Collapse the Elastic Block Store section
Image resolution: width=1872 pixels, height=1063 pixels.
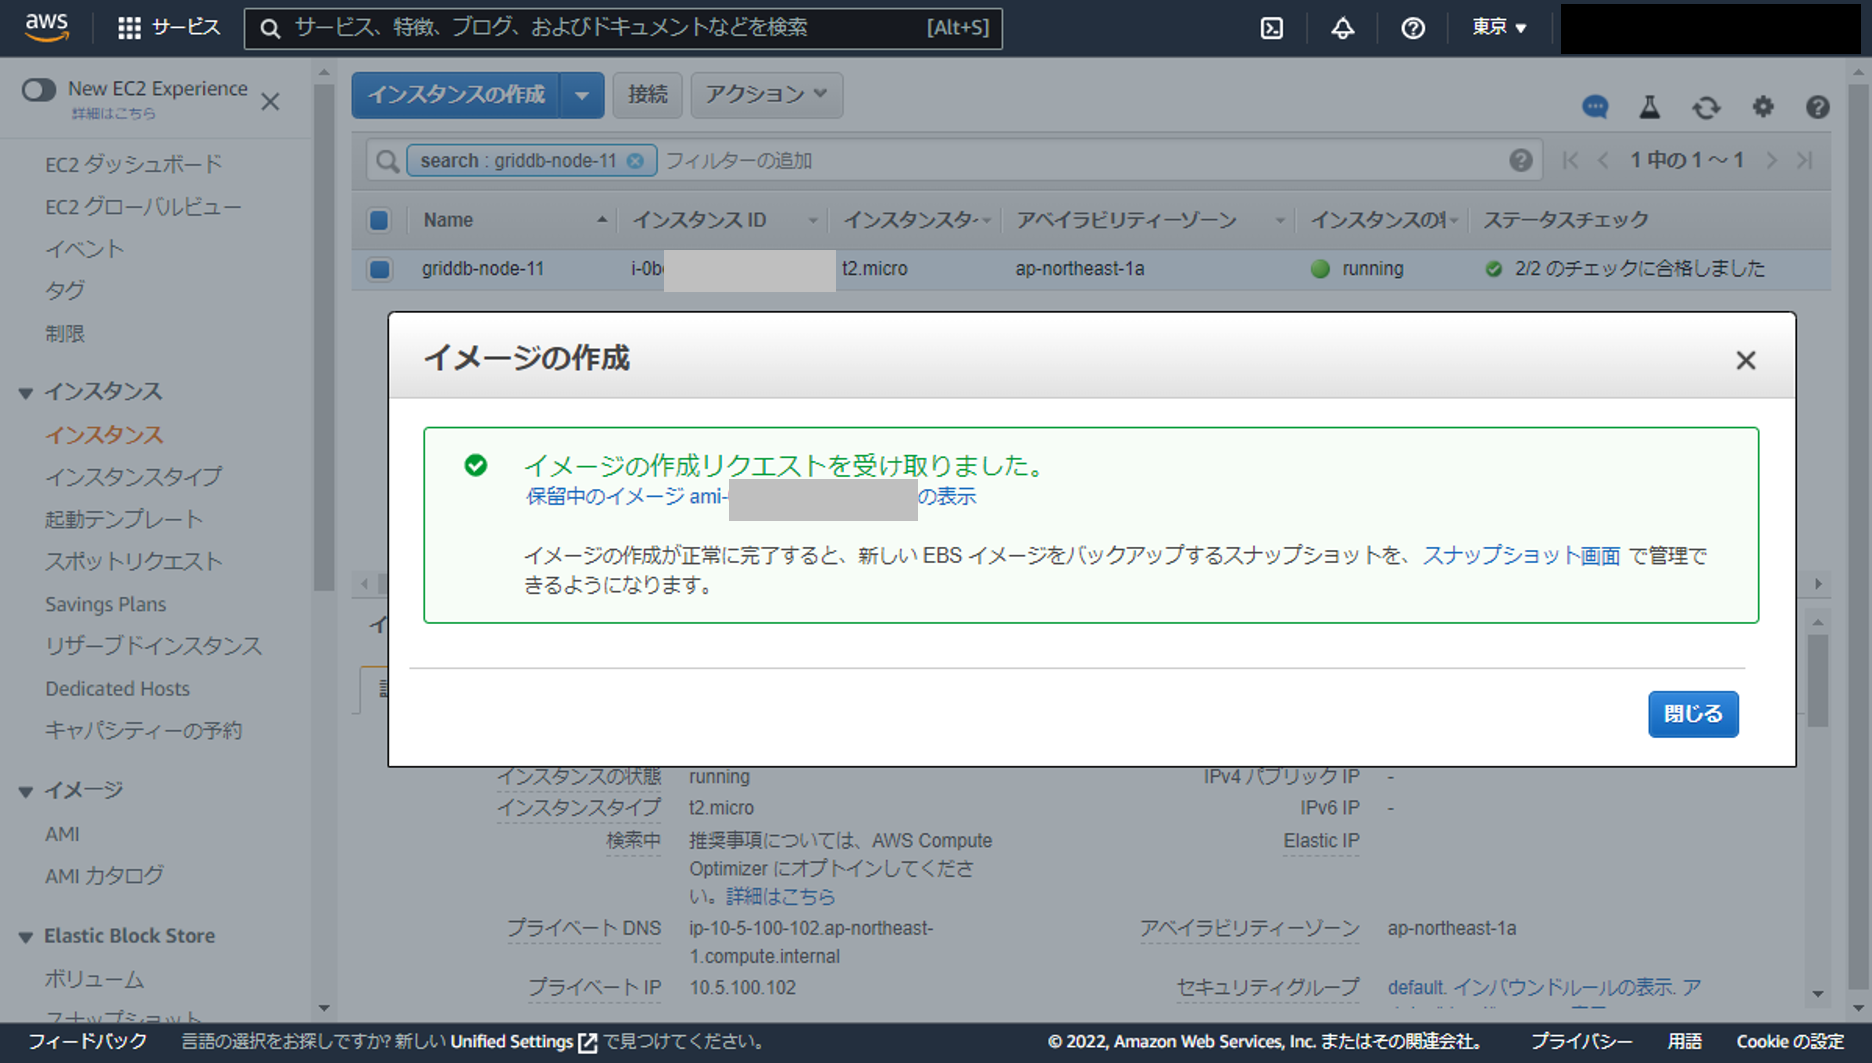26,937
